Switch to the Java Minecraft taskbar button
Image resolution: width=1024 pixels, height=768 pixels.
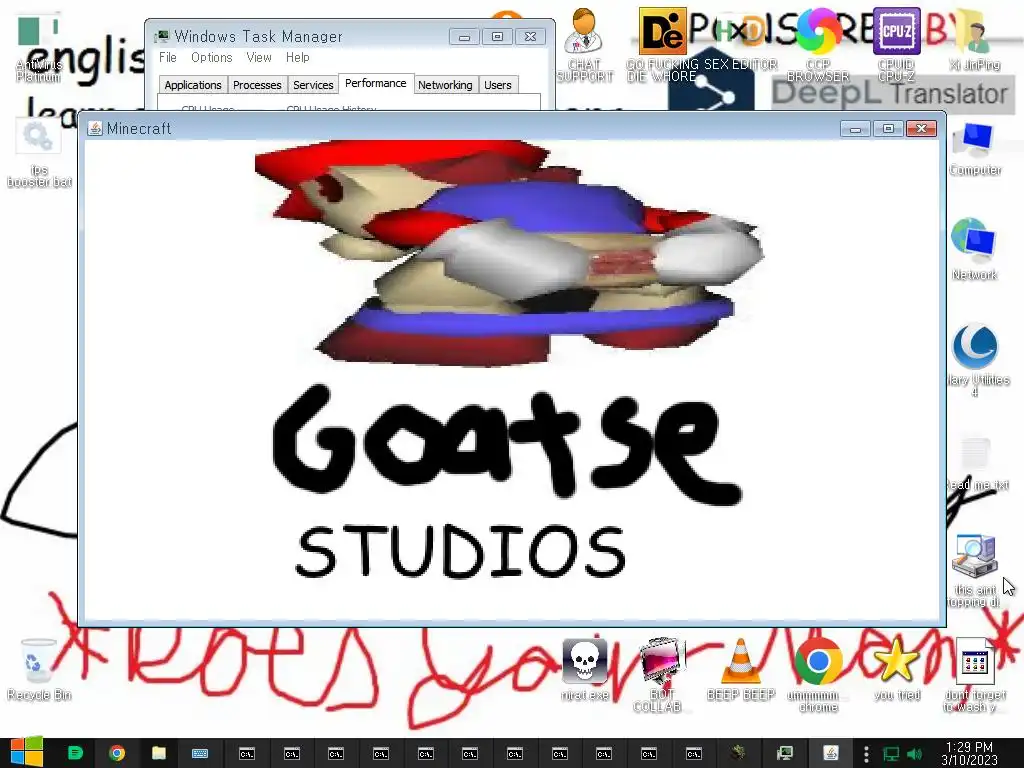831,753
